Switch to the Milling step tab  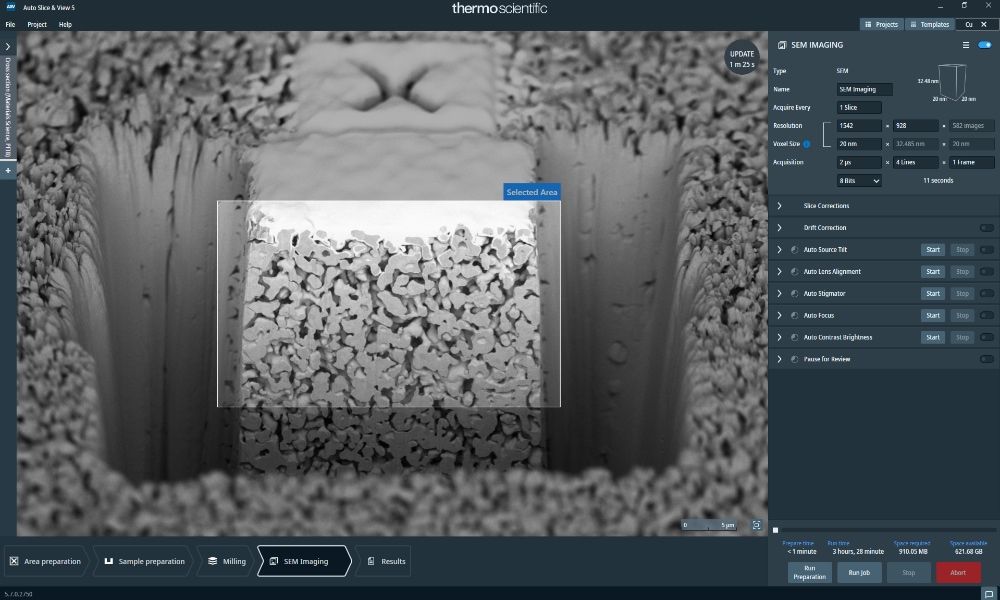pyautogui.click(x=227, y=561)
